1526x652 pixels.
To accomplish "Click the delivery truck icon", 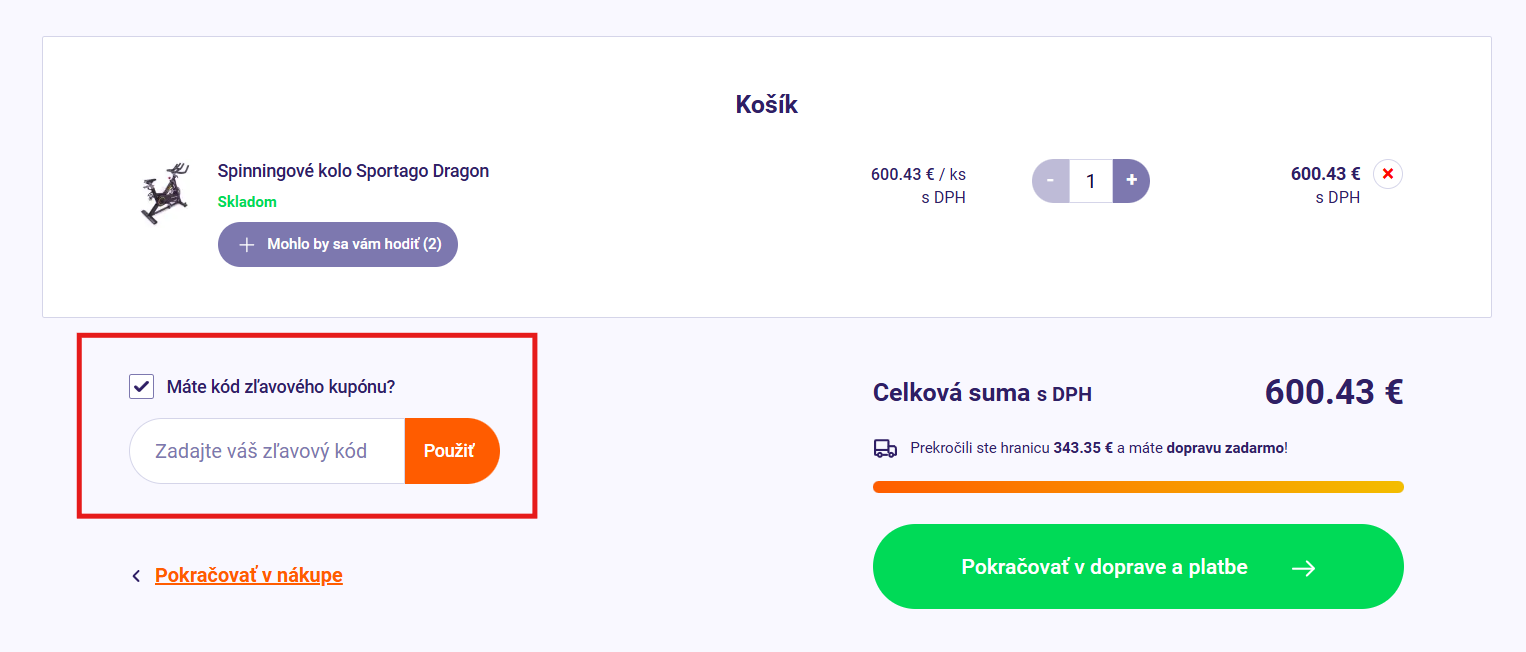I will point(885,448).
